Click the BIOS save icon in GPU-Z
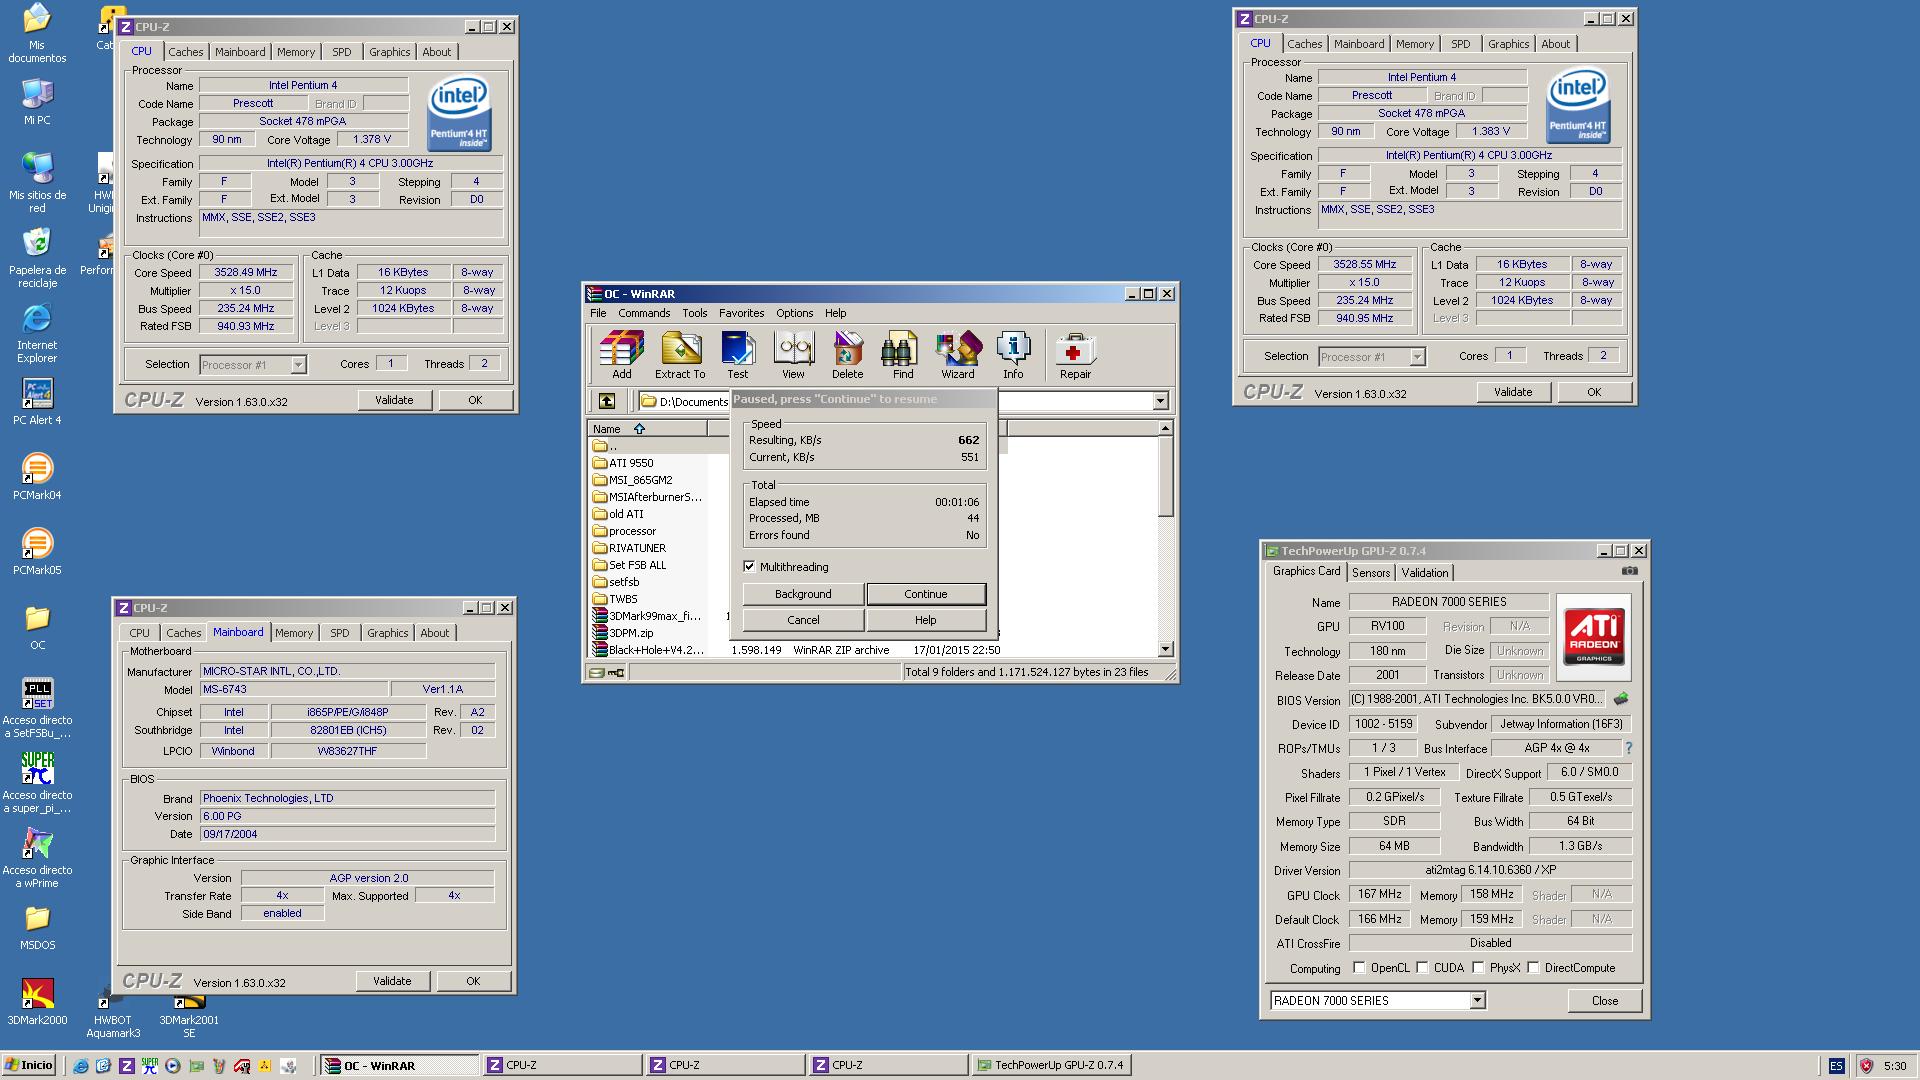The height and width of the screenshot is (1080, 1920). coord(1621,699)
